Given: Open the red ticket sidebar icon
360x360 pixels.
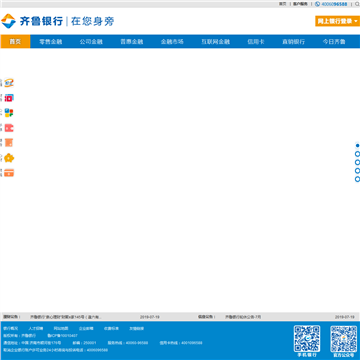Looking at the screenshot, I should pos(9,98).
